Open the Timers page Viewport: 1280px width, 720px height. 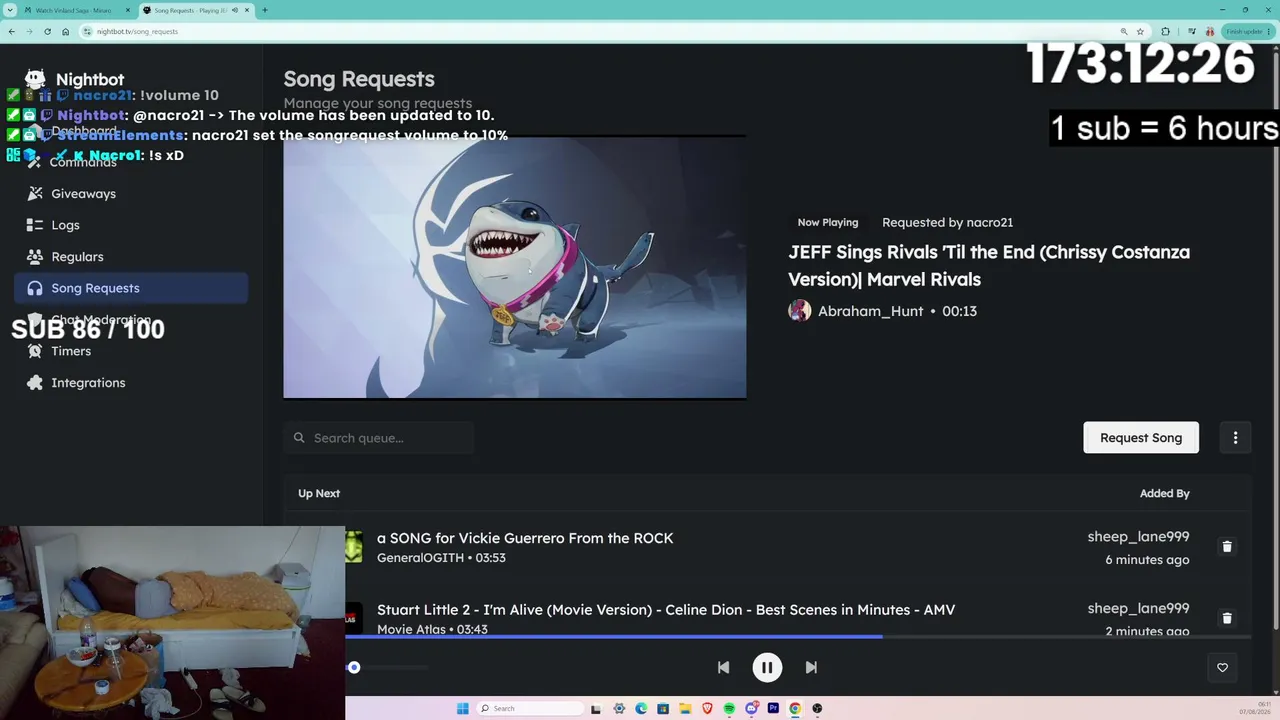(131, 351)
